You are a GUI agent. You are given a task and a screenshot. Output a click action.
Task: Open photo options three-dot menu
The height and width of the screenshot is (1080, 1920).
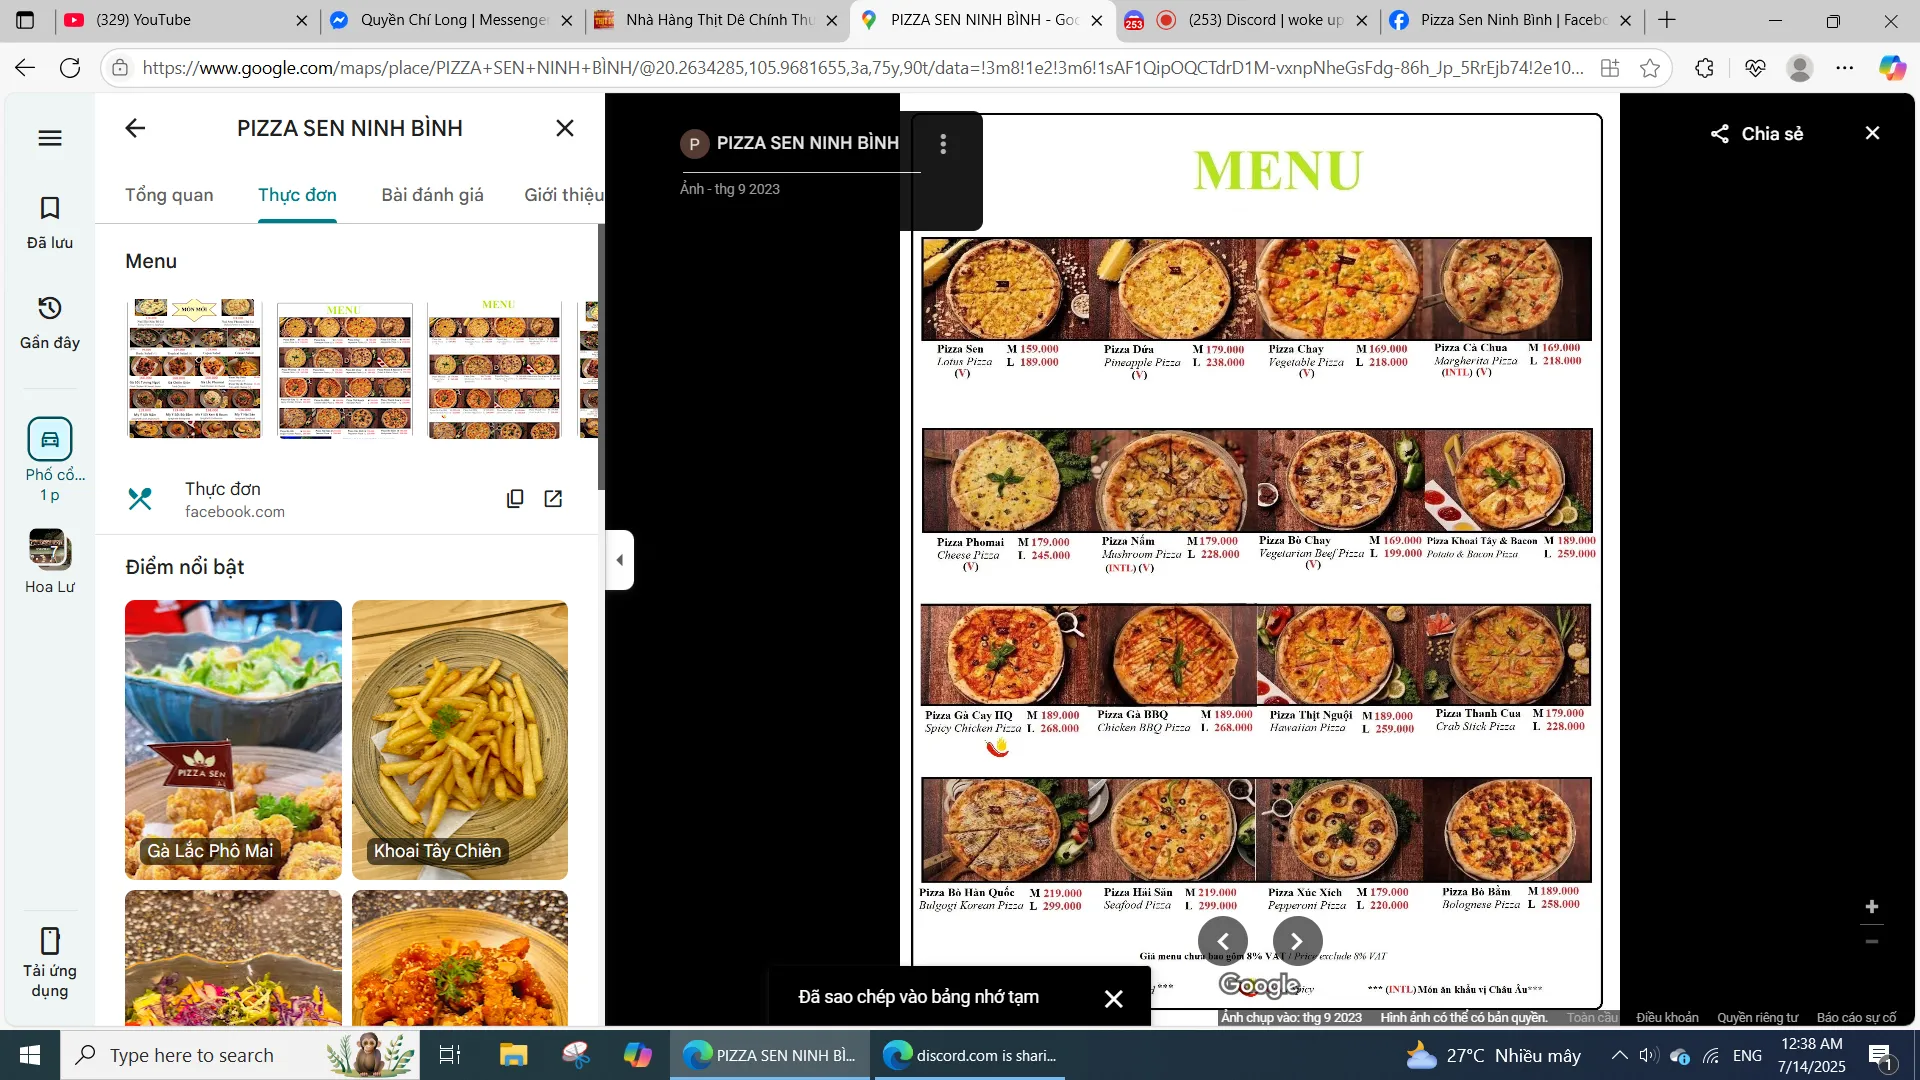point(943,144)
